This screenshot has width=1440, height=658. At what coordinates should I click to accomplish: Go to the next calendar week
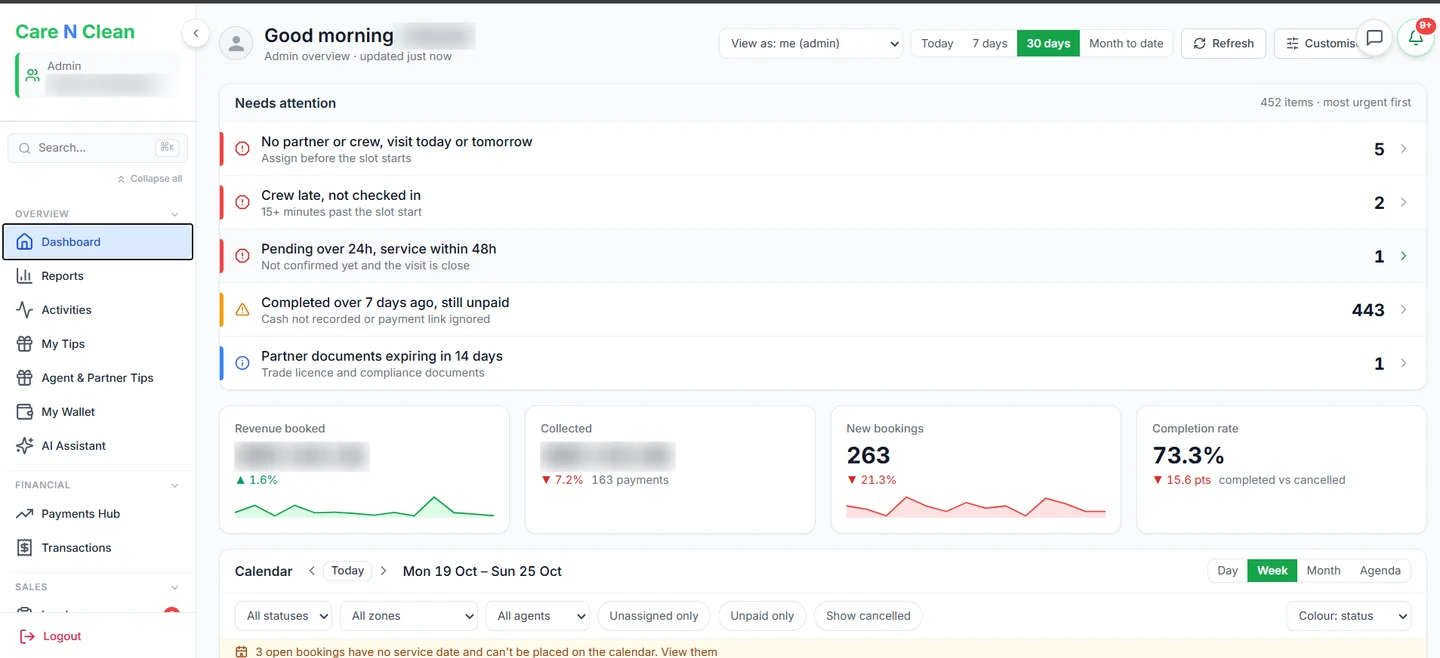tap(383, 571)
